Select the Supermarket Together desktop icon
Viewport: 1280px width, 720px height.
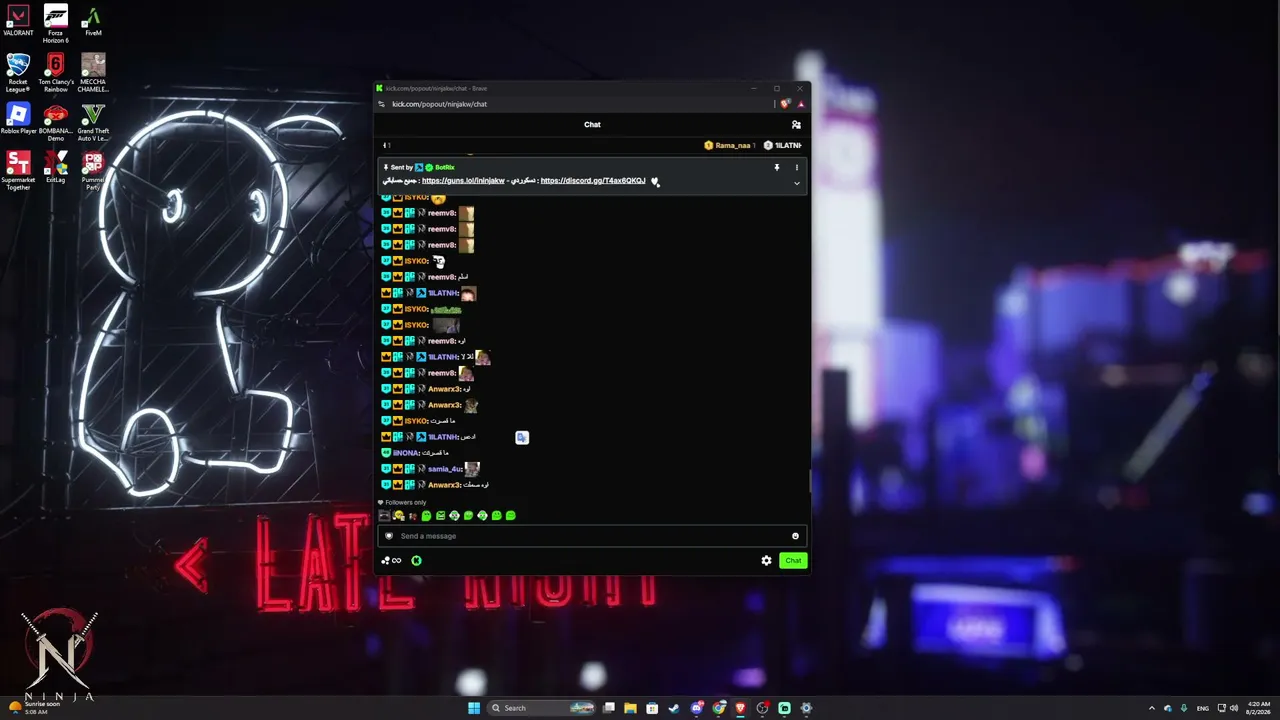(18, 170)
